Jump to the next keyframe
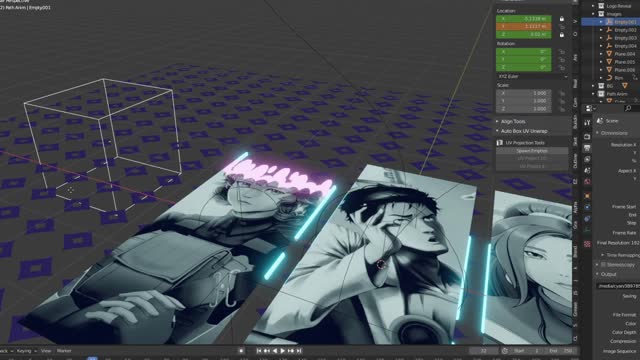The width and height of the screenshot is (640, 360). [x=291, y=351]
